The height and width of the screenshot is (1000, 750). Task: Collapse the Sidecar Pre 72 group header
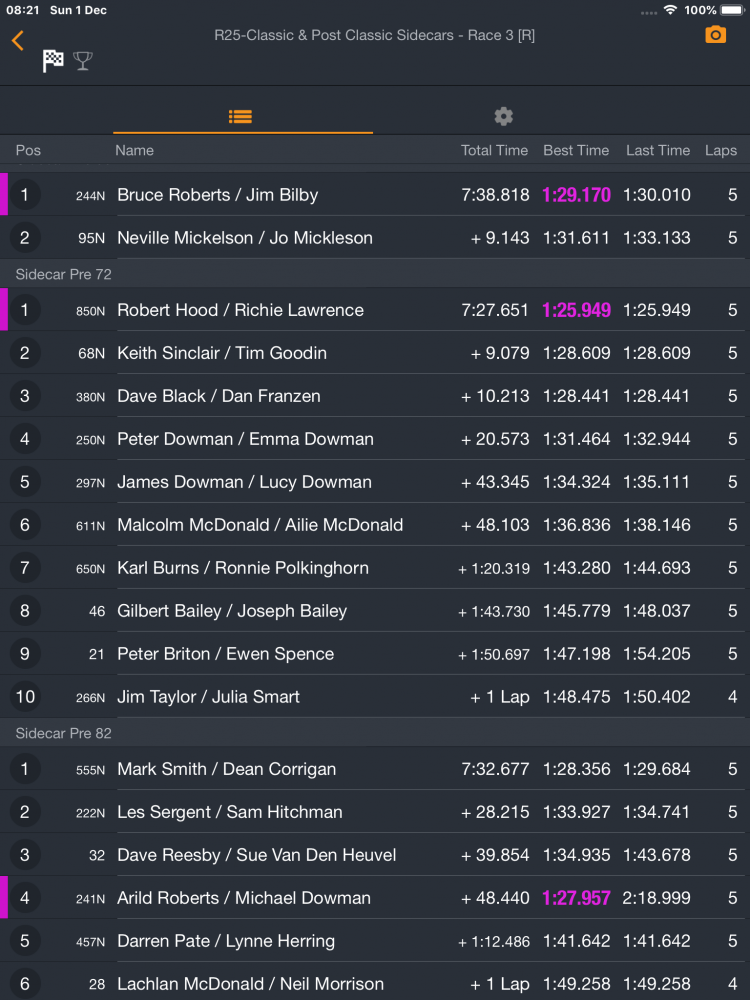point(63,273)
